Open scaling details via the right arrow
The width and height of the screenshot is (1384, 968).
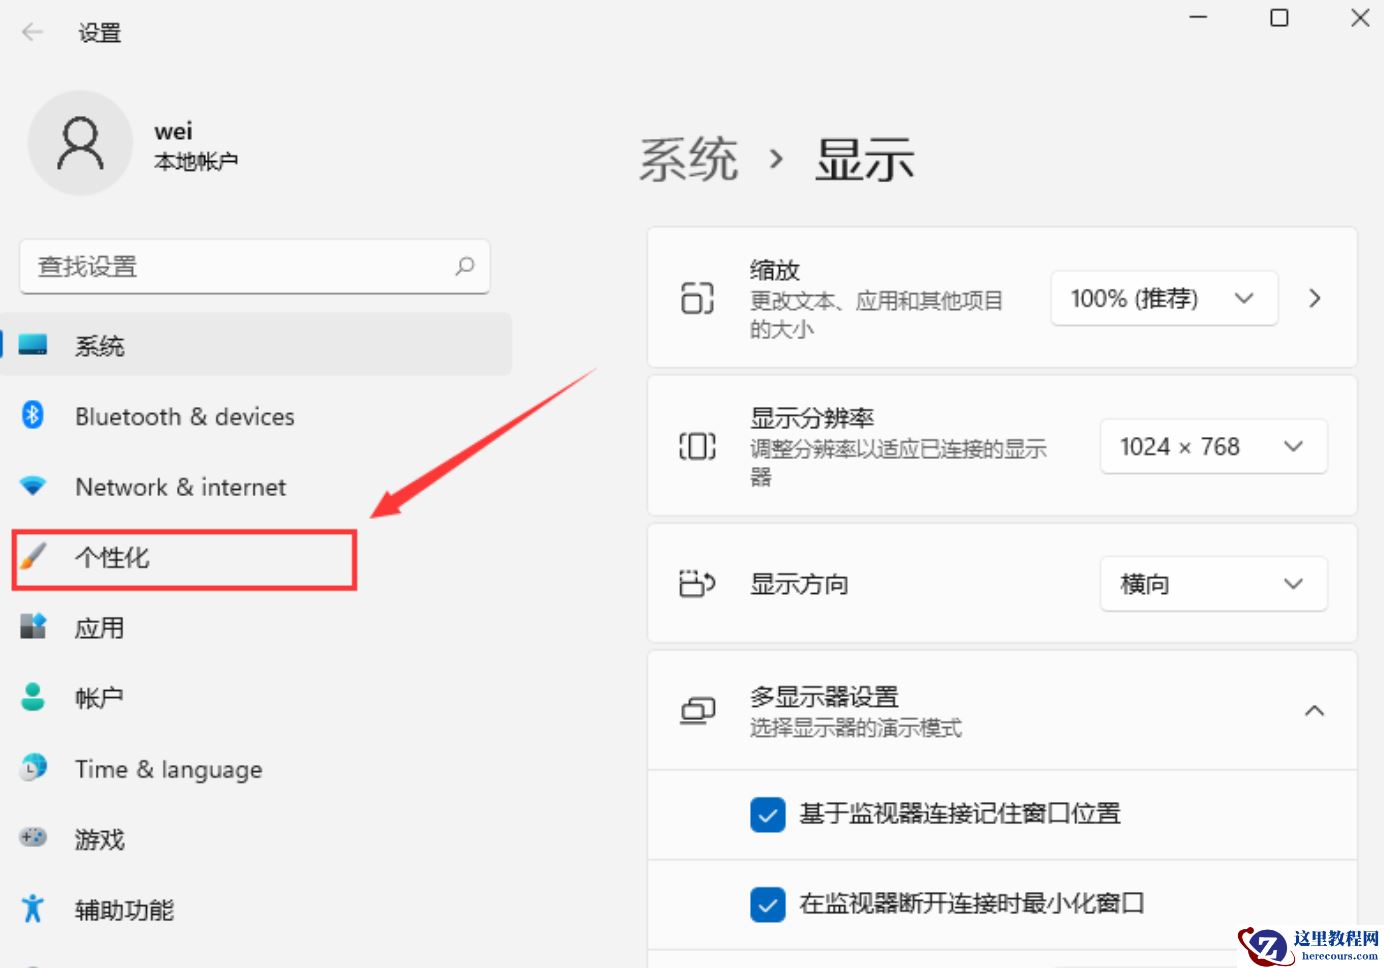click(1314, 297)
